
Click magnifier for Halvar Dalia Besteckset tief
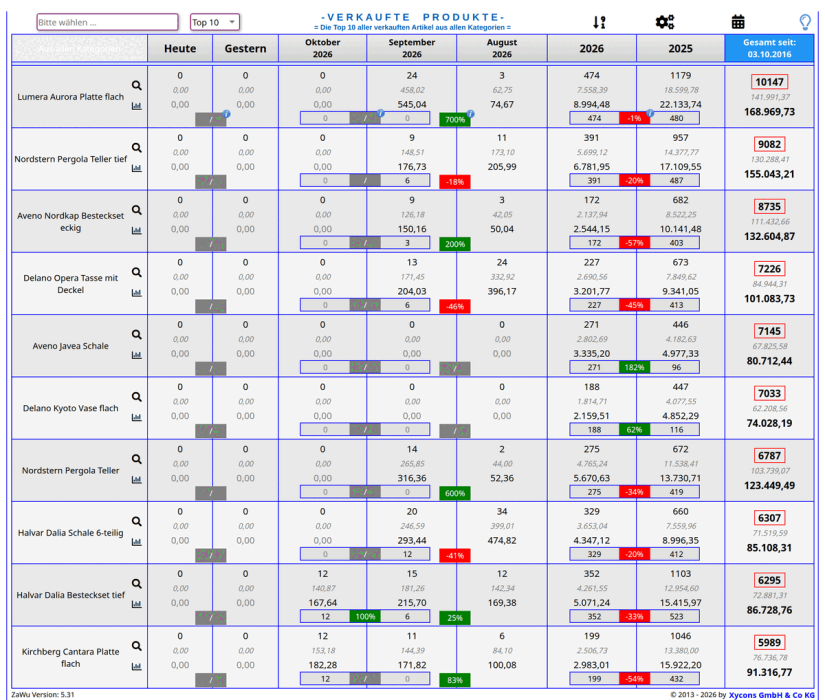point(137,584)
